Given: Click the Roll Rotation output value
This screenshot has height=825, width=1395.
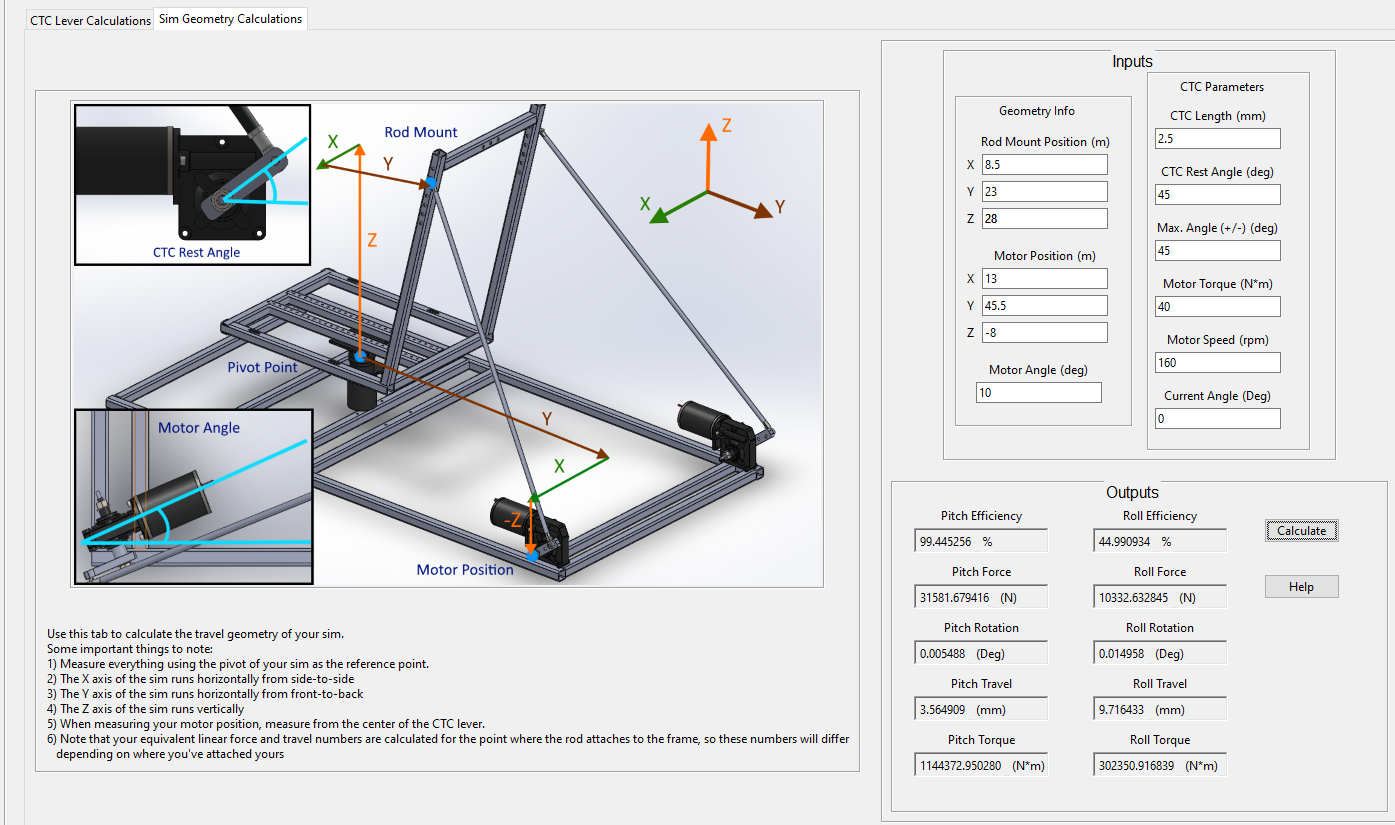Looking at the screenshot, I should pyautogui.click(x=1160, y=653).
